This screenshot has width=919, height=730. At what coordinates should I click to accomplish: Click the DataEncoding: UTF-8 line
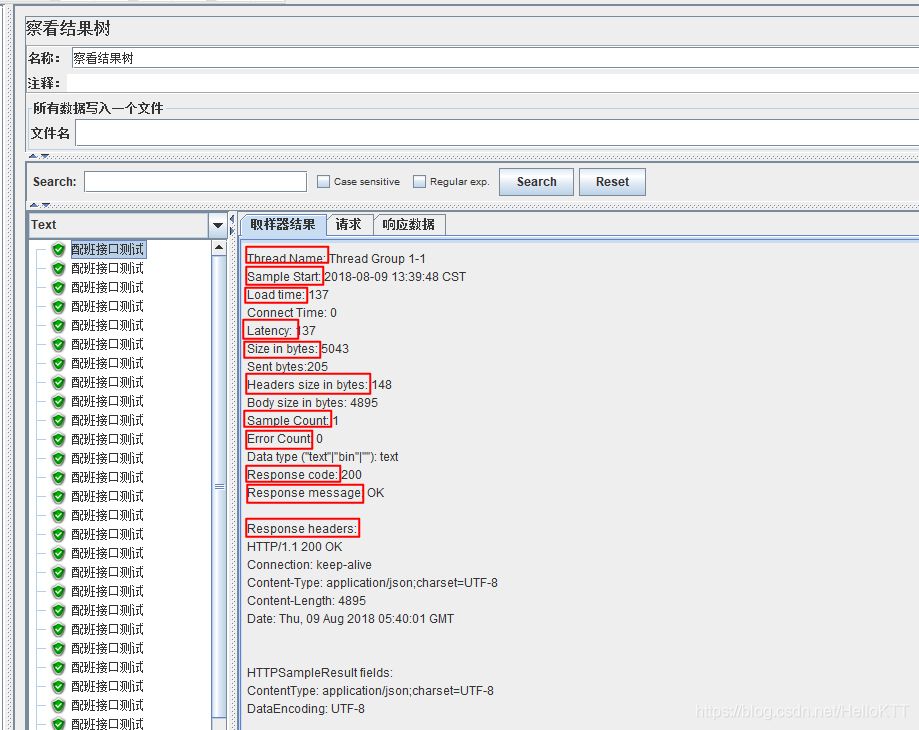pyautogui.click(x=306, y=709)
